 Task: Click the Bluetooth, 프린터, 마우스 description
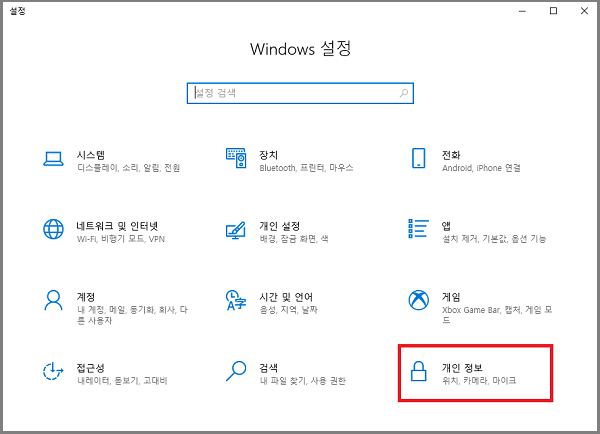point(306,168)
